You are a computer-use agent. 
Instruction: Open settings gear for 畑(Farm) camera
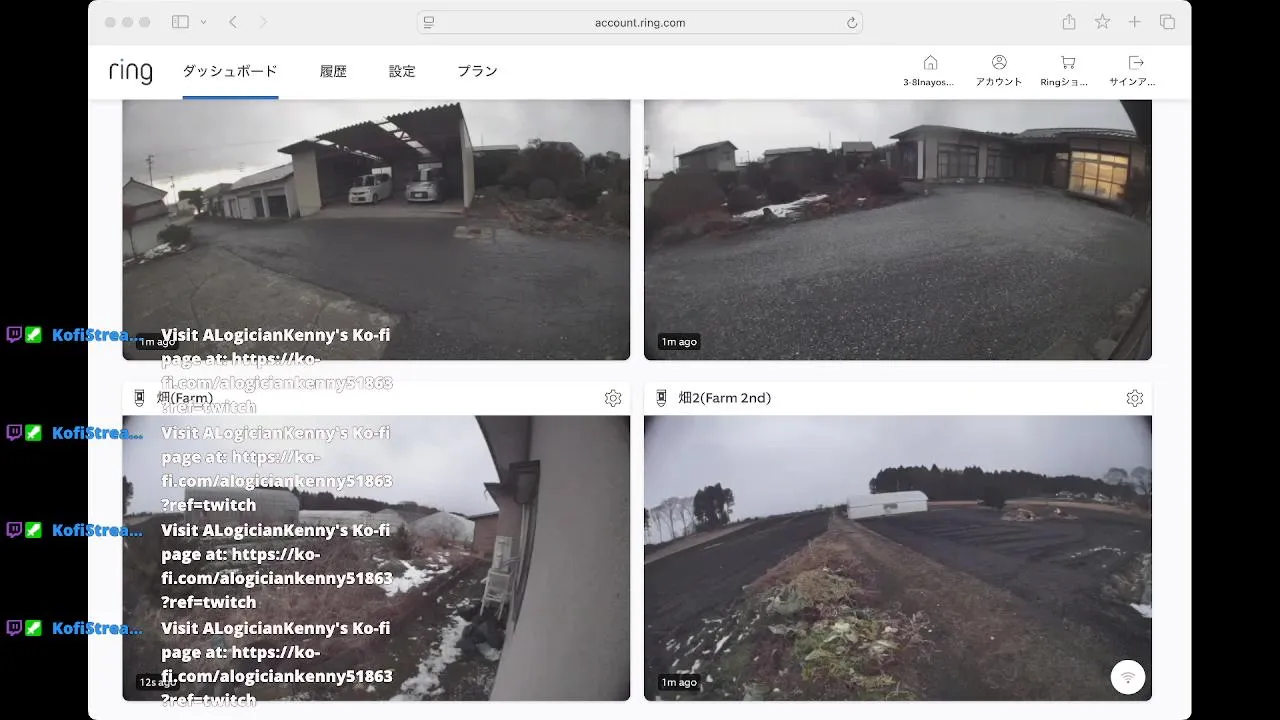click(613, 398)
